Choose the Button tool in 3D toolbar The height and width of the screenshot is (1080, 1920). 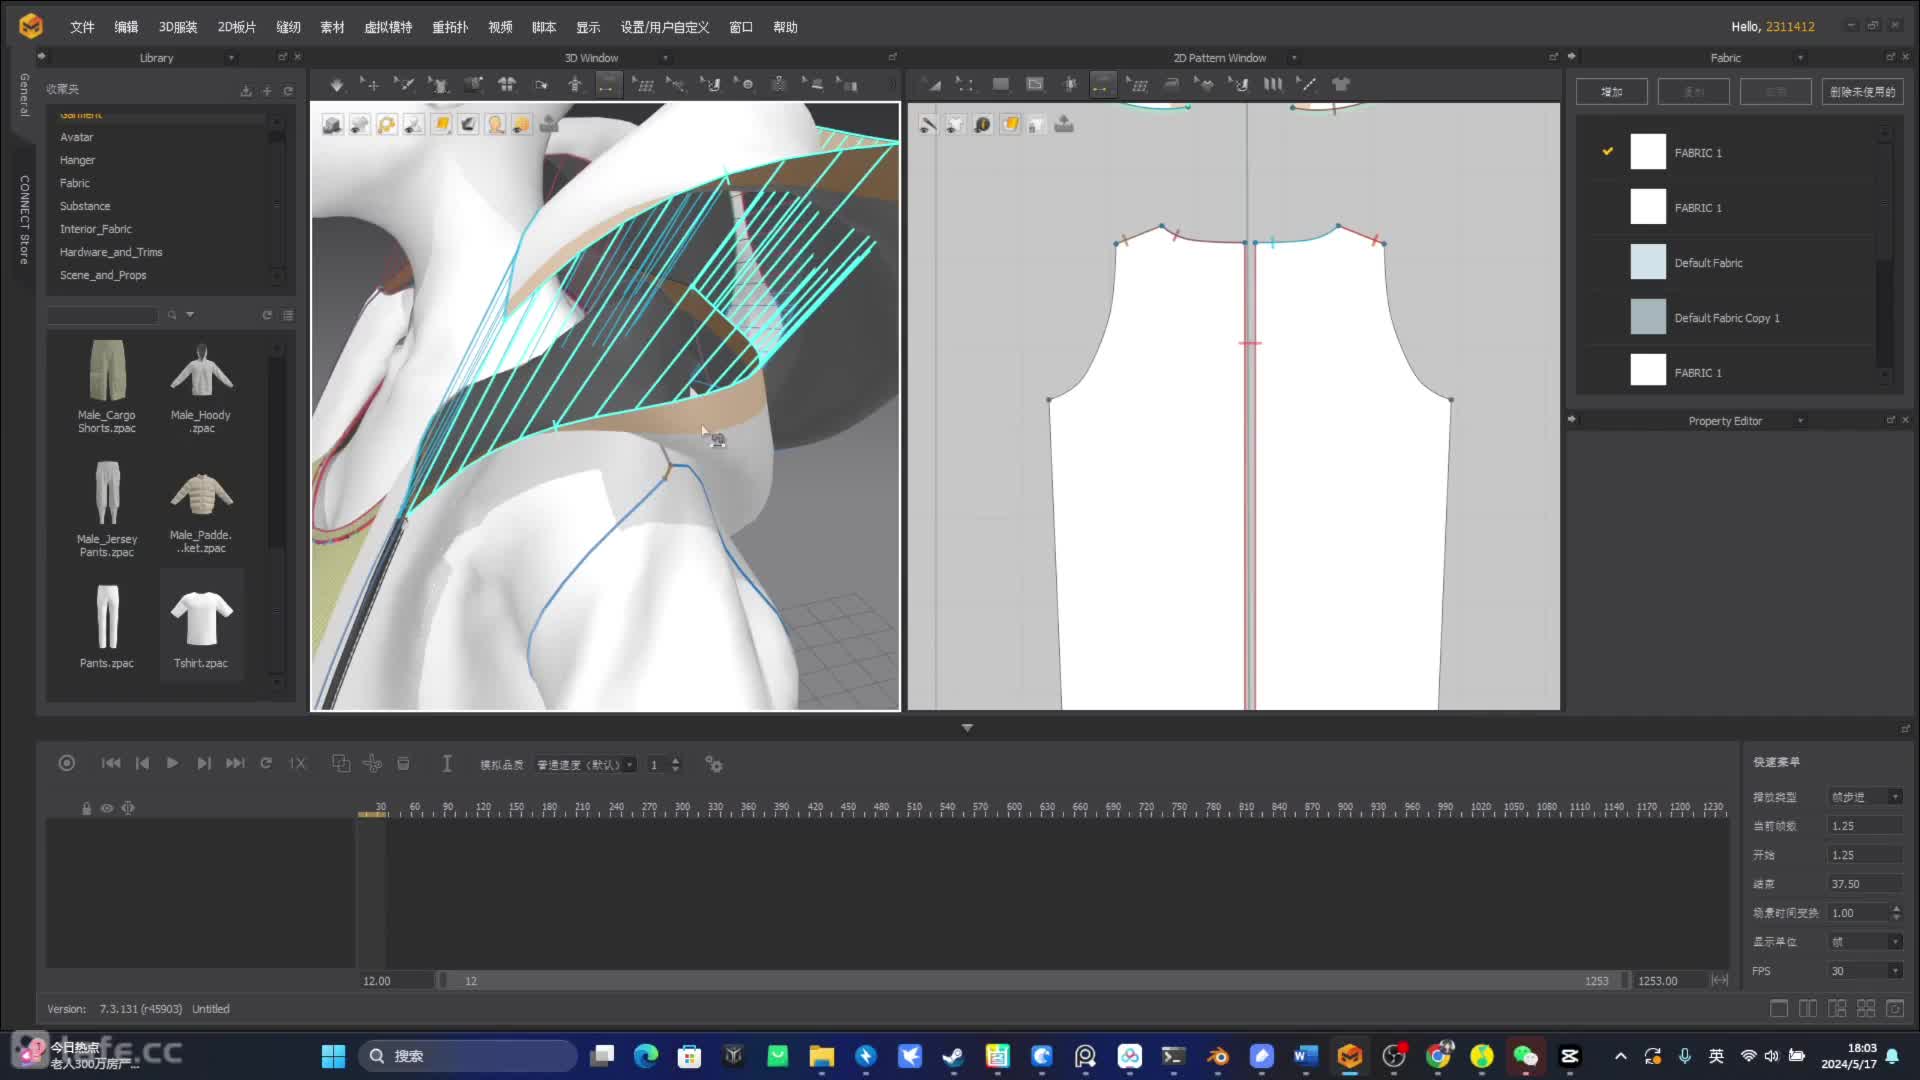click(744, 85)
